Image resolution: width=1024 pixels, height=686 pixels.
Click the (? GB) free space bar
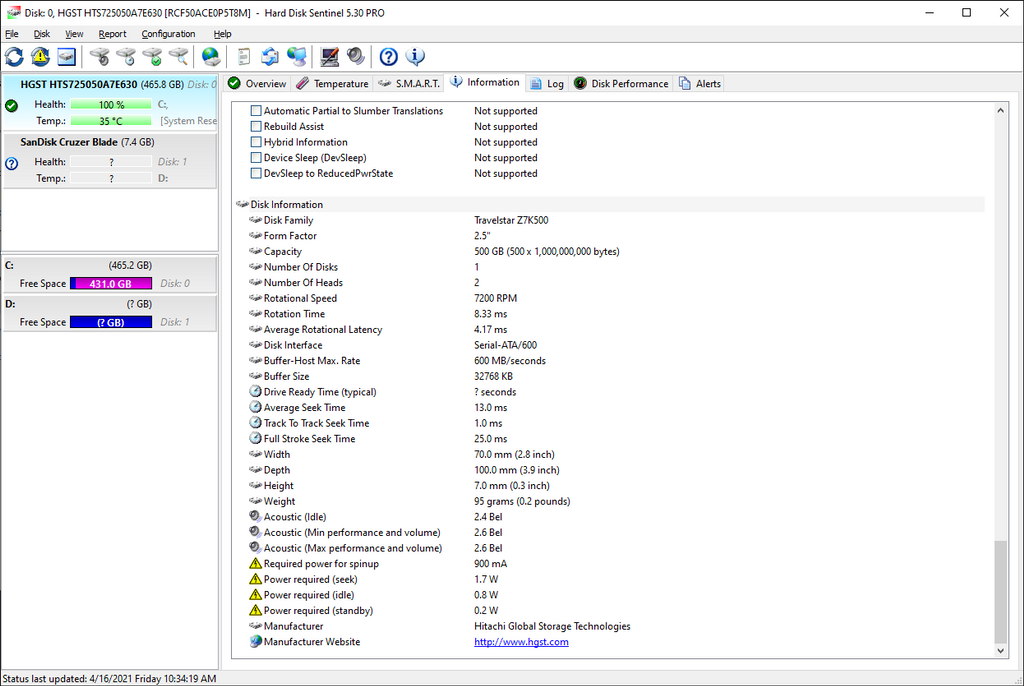pos(111,322)
